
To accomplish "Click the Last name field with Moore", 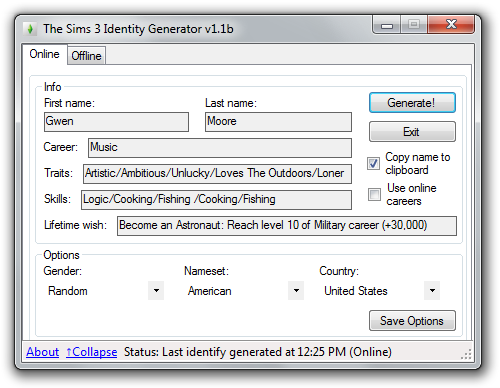I will click(278, 122).
